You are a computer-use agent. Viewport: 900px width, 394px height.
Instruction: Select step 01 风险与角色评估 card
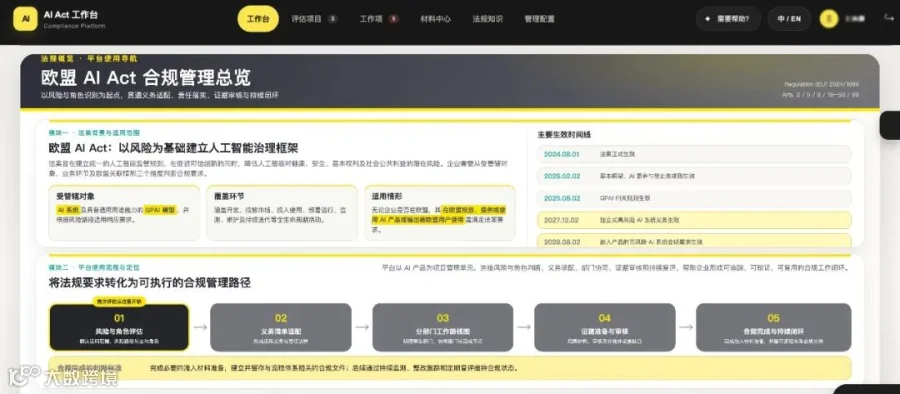tap(119, 327)
